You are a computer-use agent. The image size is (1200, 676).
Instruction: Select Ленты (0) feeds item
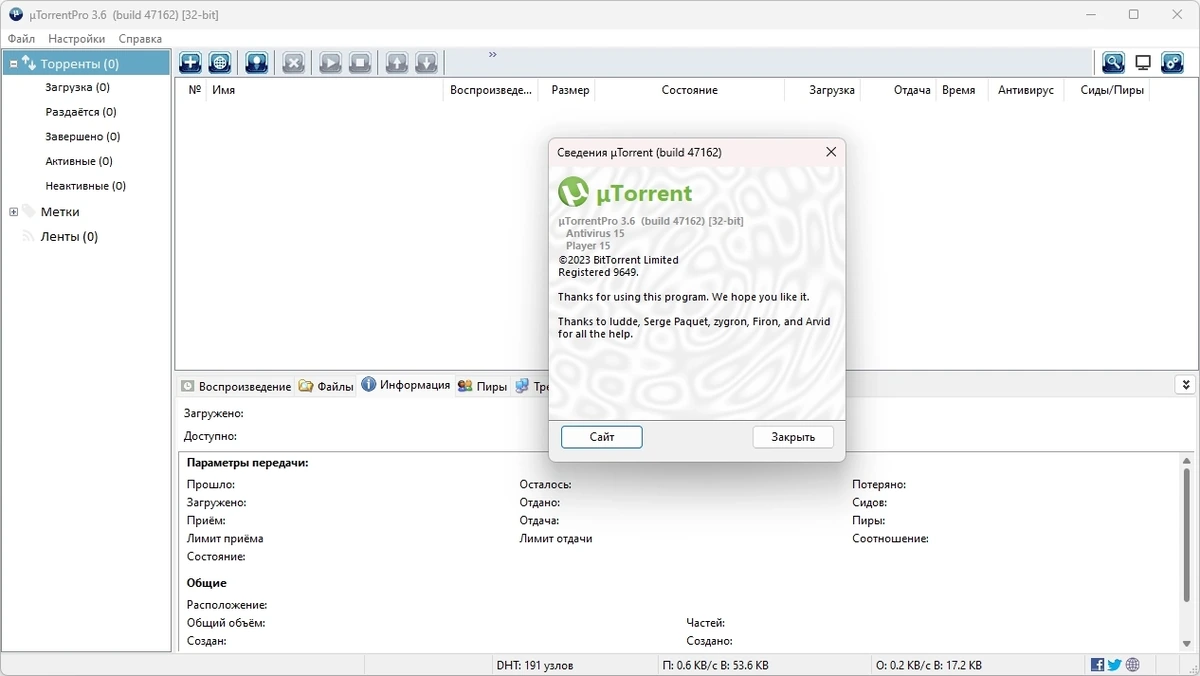[69, 237]
